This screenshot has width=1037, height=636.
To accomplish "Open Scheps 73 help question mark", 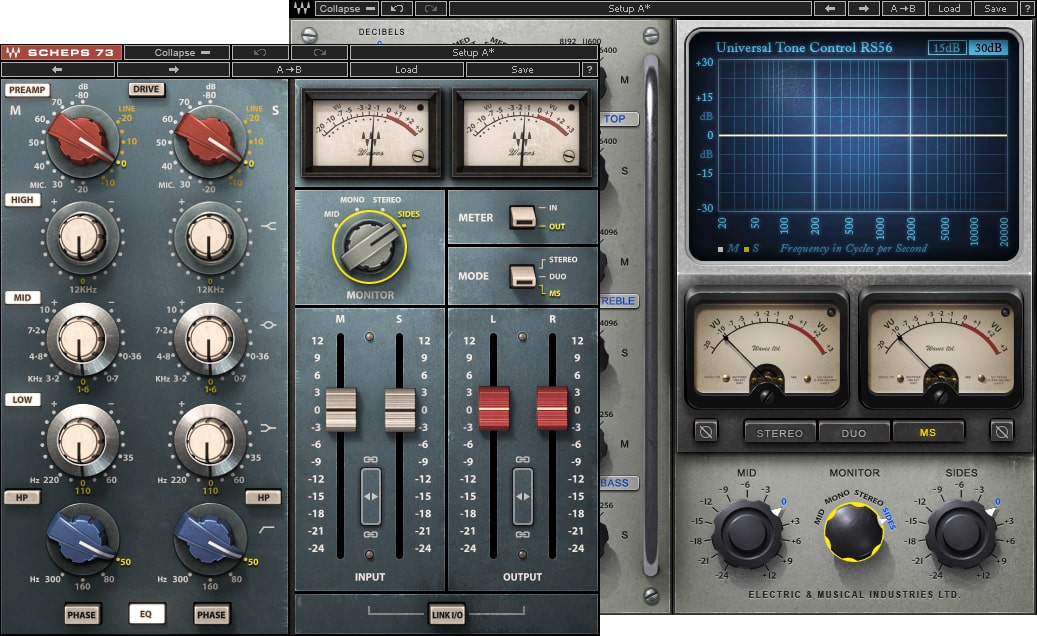I will [589, 69].
